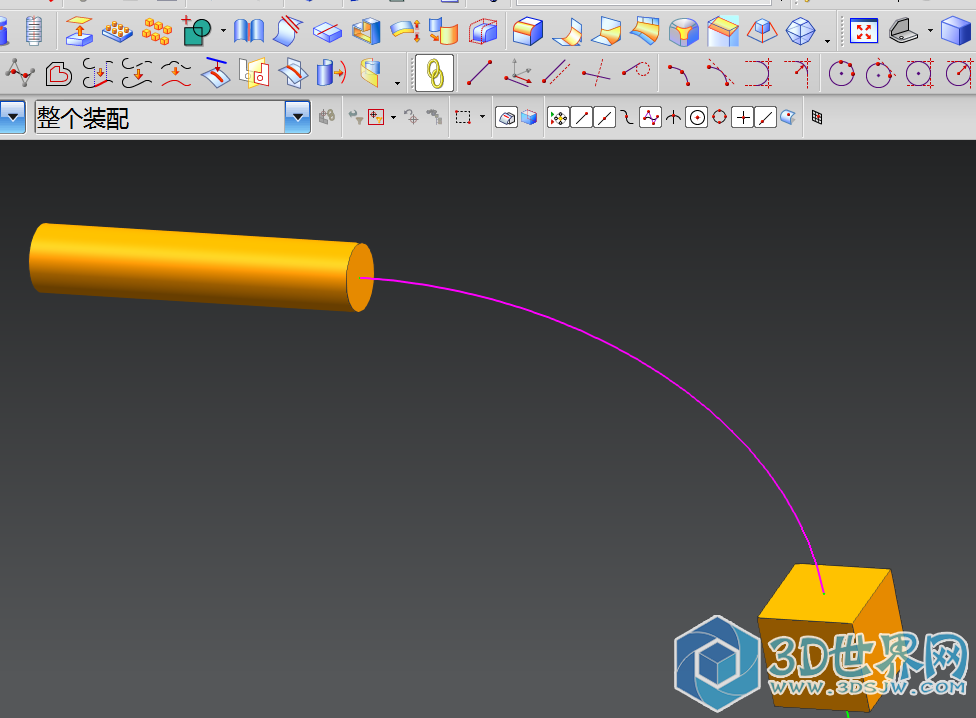
Task: Toggle Point on Bounded Grid snap
Action: 817,117
